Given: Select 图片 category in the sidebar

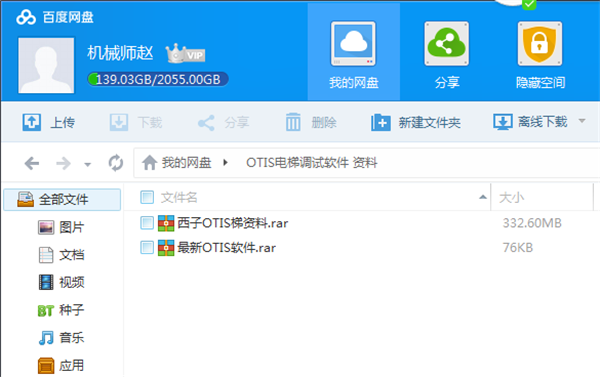Looking at the screenshot, I should click(x=61, y=227).
